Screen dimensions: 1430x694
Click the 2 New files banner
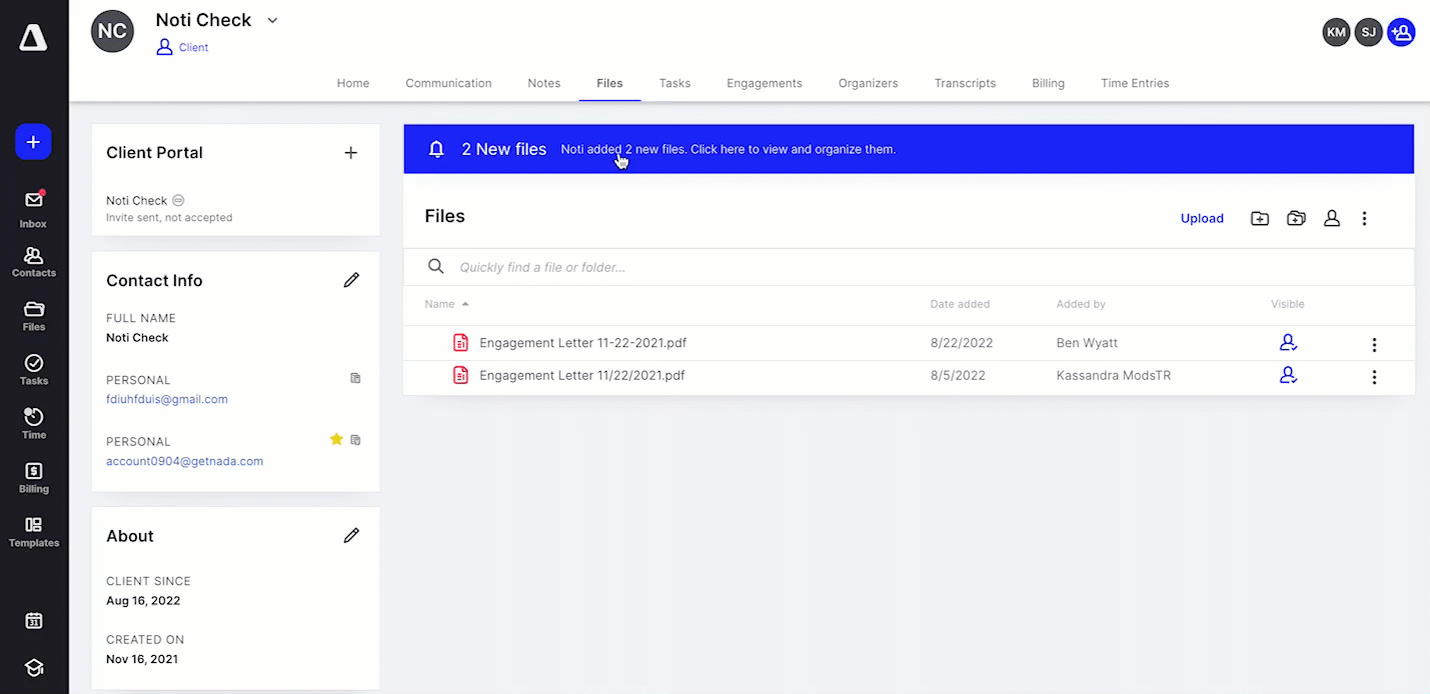[908, 149]
